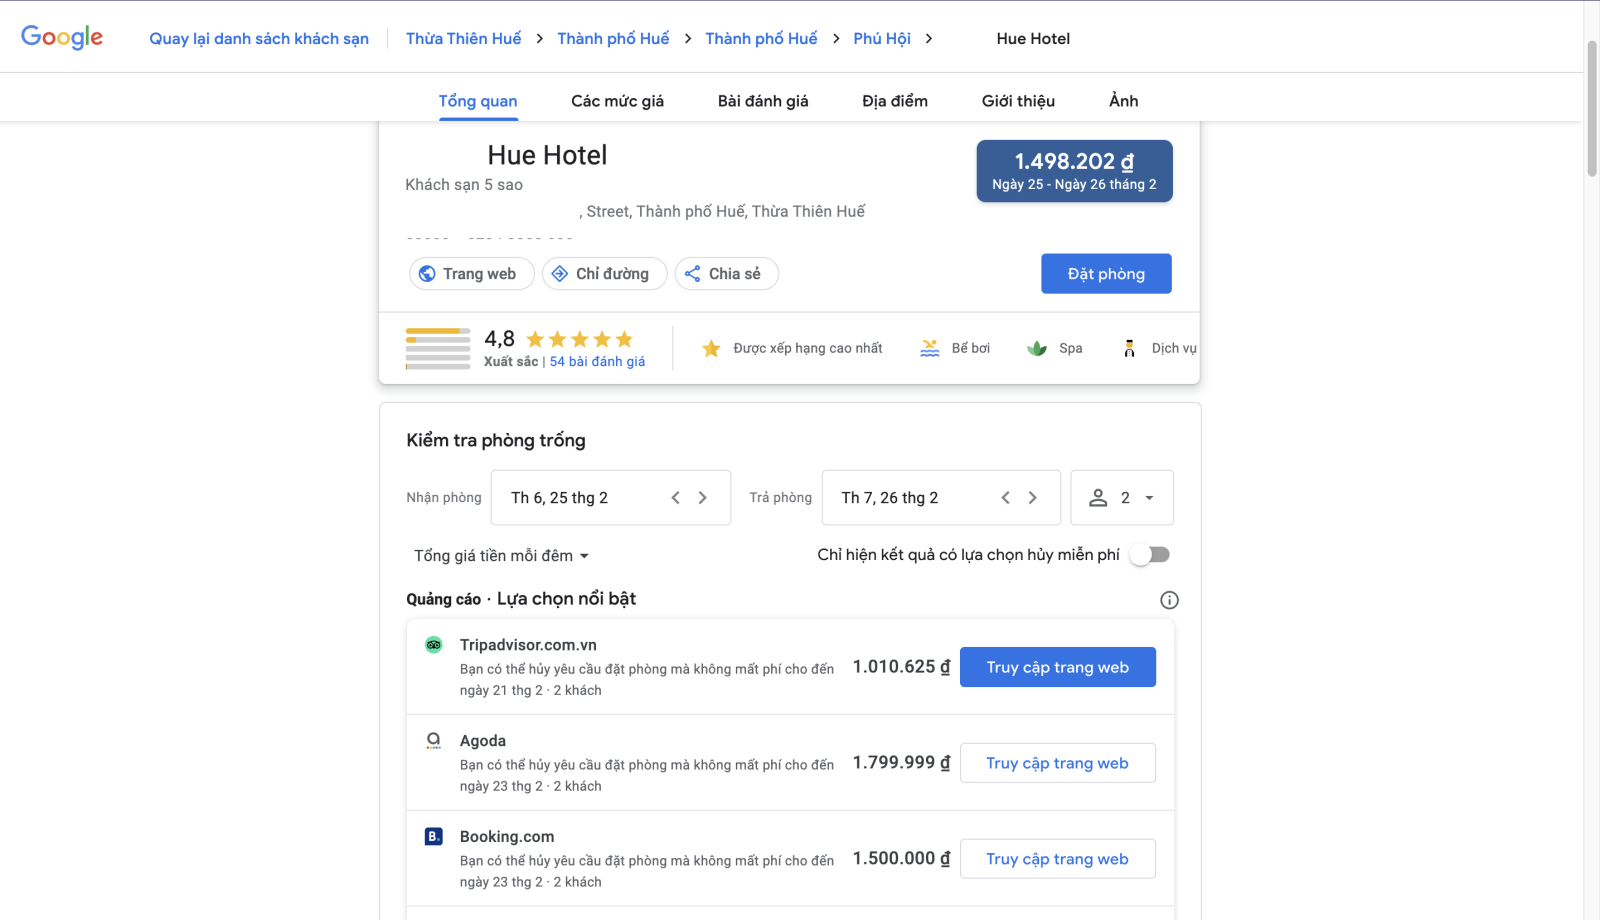Open the Các mức giá tab
Viewport: 1600px width, 920px height.
(x=617, y=101)
